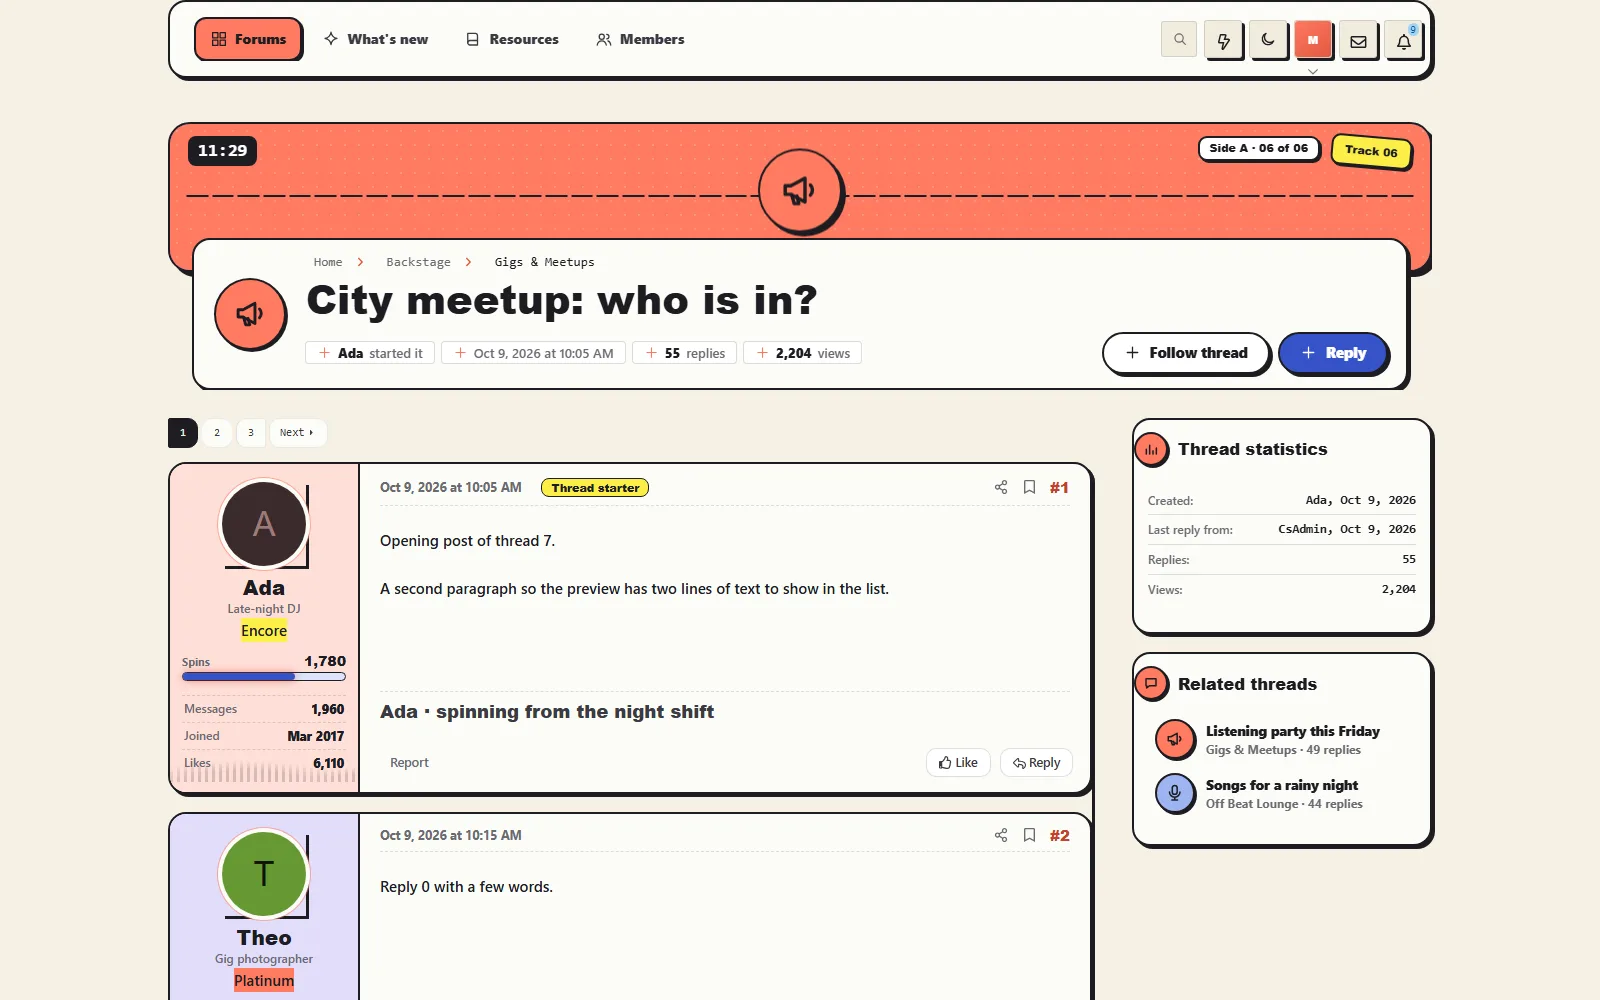Like Ada's opening post
Image resolution: width=1600 pixels, height=1000 pixels.
pos(958,763)
